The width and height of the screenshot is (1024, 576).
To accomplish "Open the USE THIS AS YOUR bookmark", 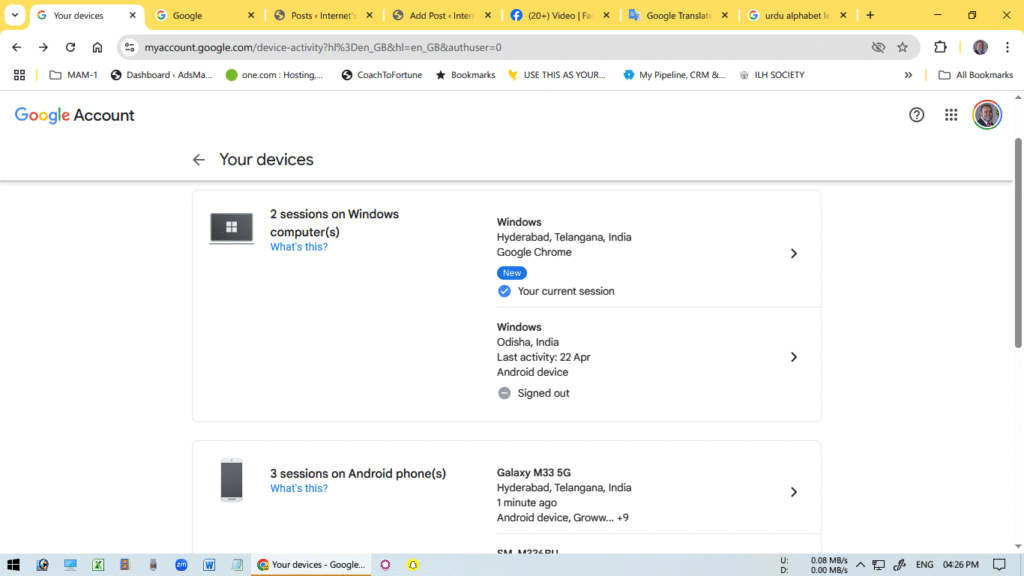I will 556,75.
